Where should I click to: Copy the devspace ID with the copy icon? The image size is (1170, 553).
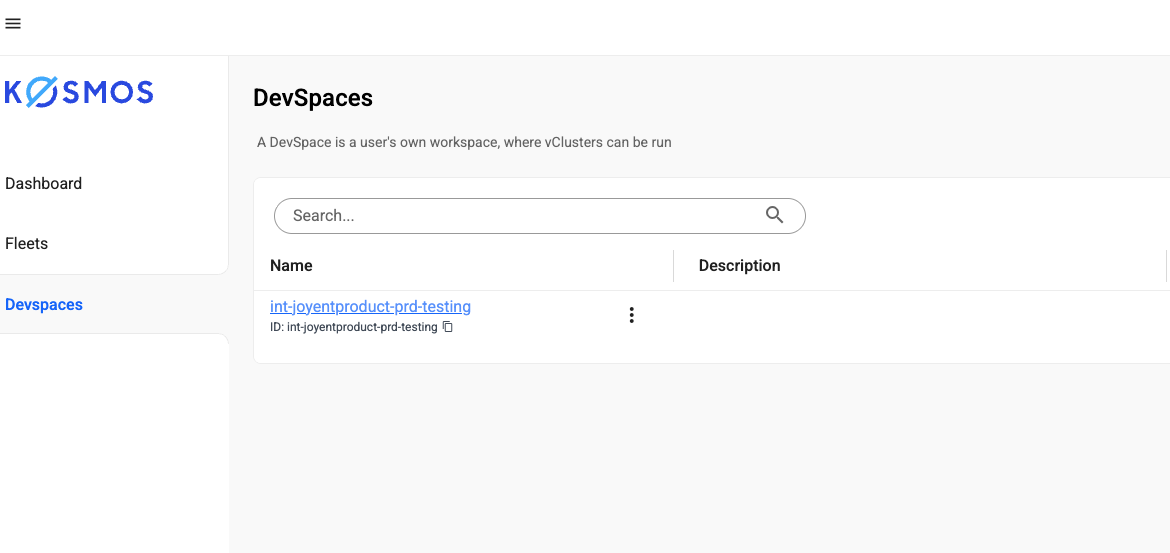(448, 327)
